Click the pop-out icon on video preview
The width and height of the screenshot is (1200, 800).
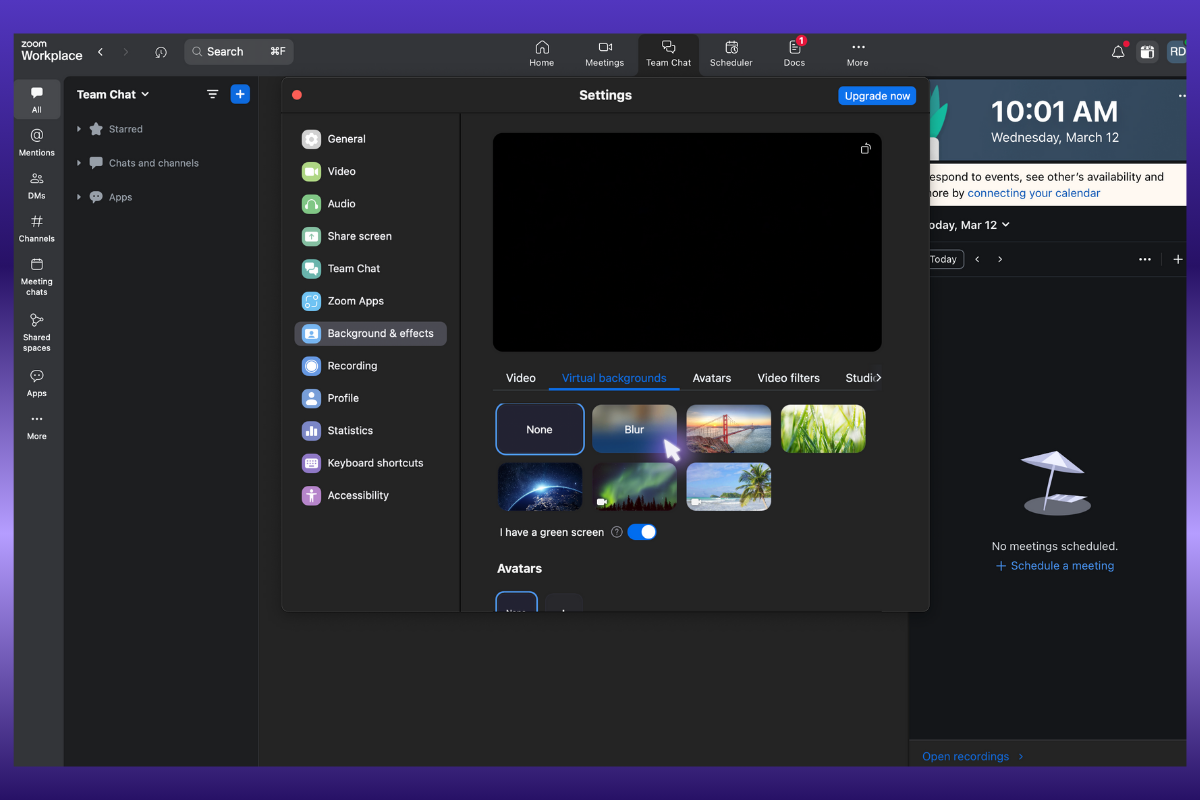(865, 149)
